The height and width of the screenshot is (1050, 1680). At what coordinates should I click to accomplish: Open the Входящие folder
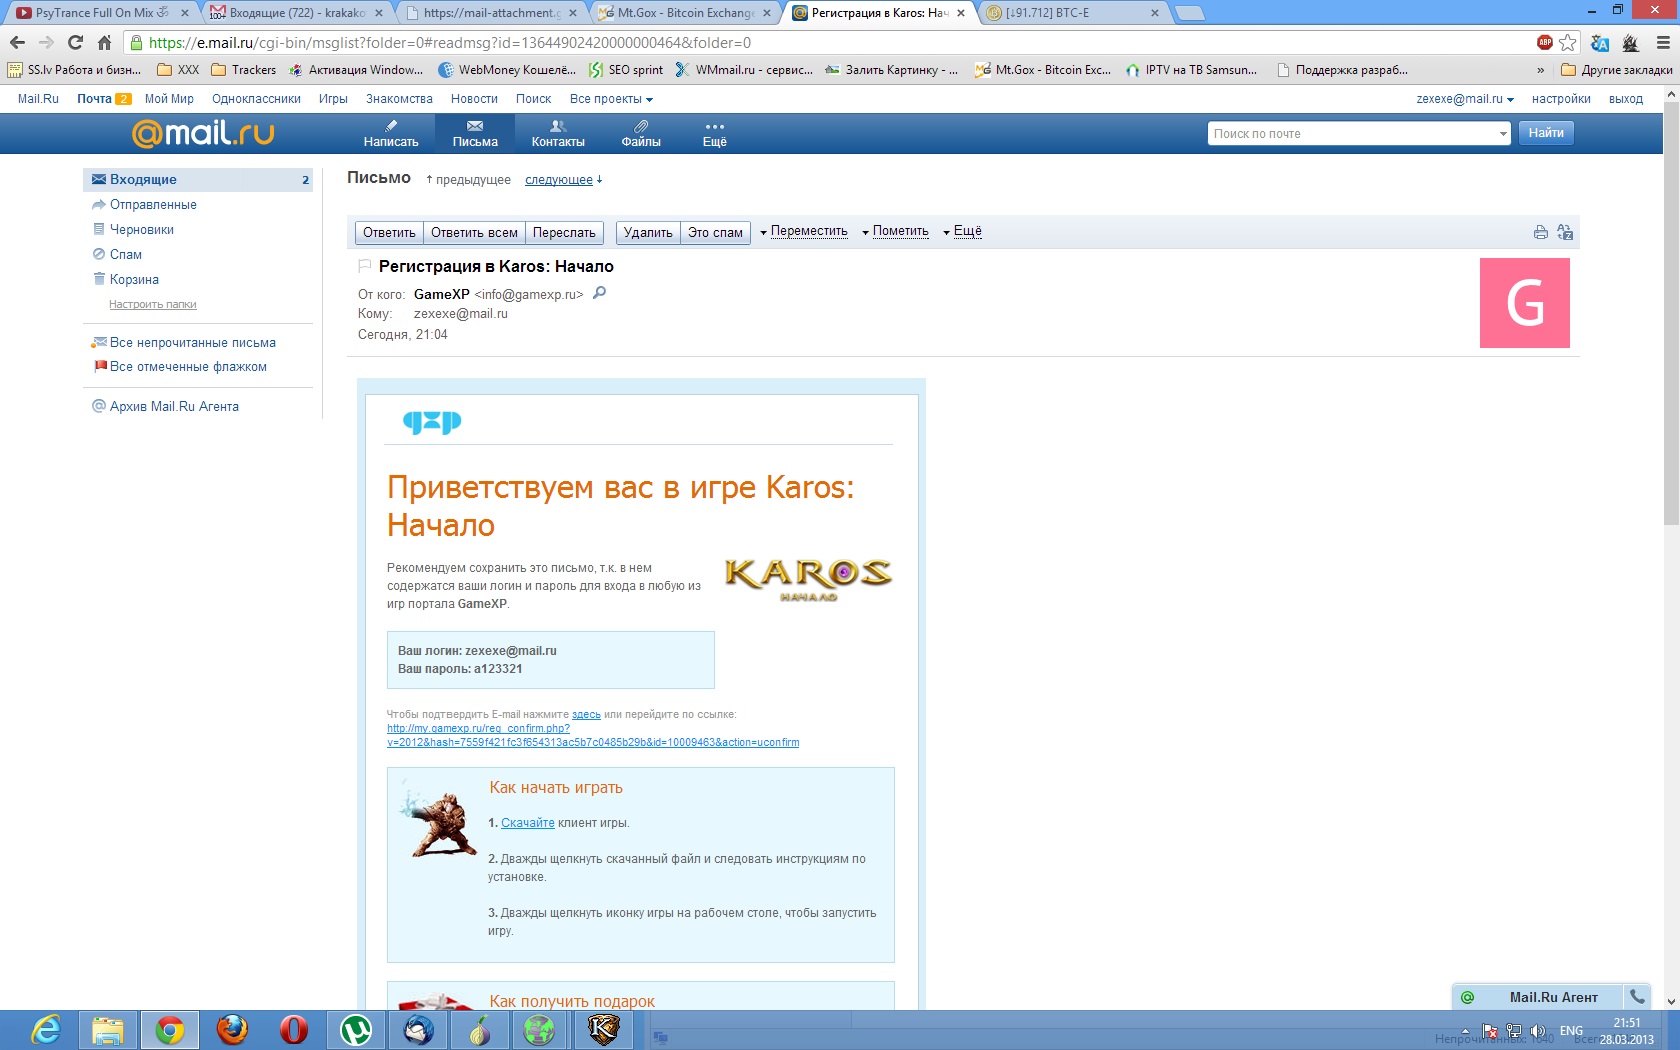tap(198, 180)
